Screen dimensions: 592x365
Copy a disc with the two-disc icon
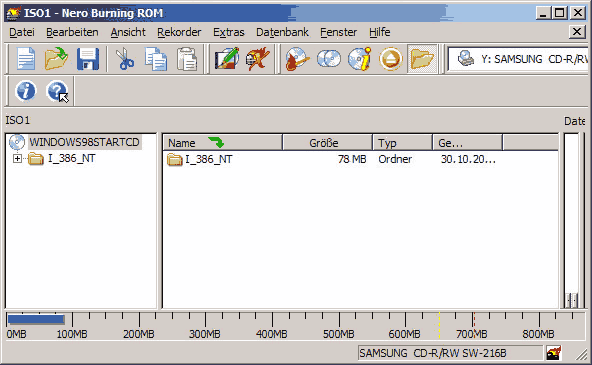pyautogui.click(x=329, y=59)
